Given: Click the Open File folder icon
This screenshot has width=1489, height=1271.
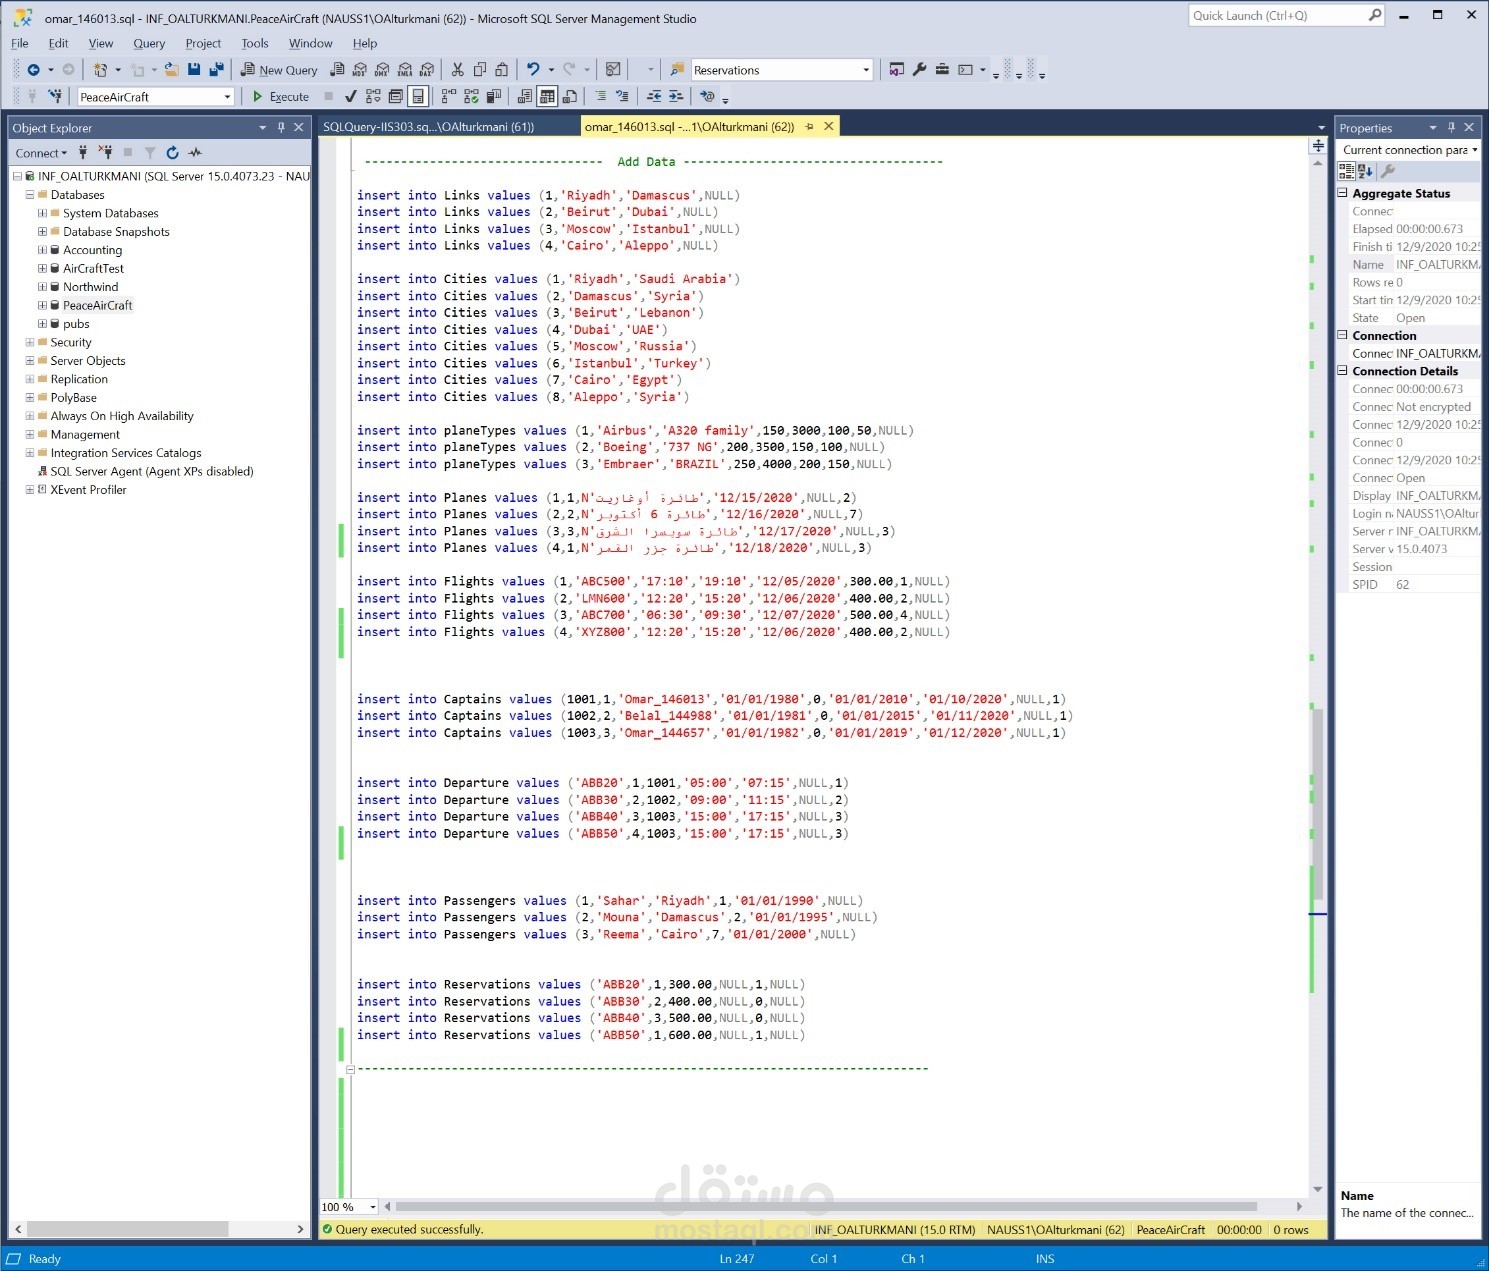Looking at the screenshot, I should point(172,70).
